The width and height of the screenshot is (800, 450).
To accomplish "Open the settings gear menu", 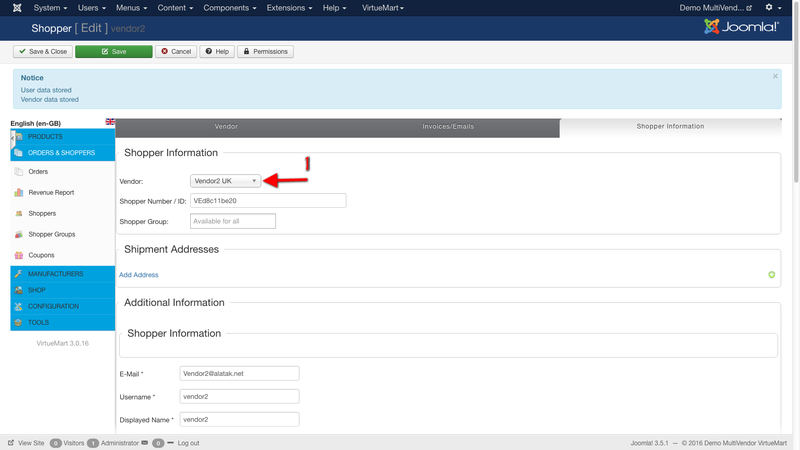I will [772, 8].
